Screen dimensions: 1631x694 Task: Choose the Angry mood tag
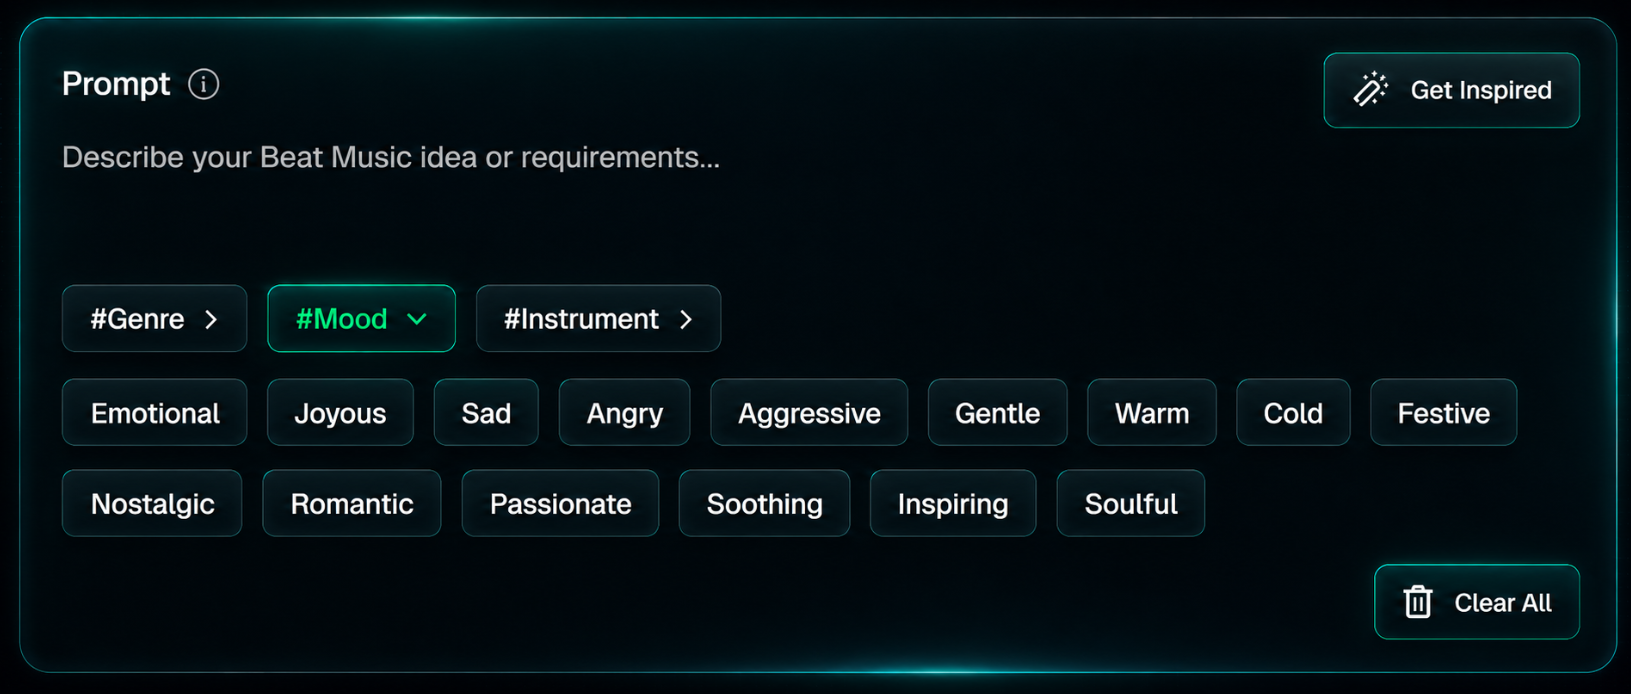tap(624, 413)
